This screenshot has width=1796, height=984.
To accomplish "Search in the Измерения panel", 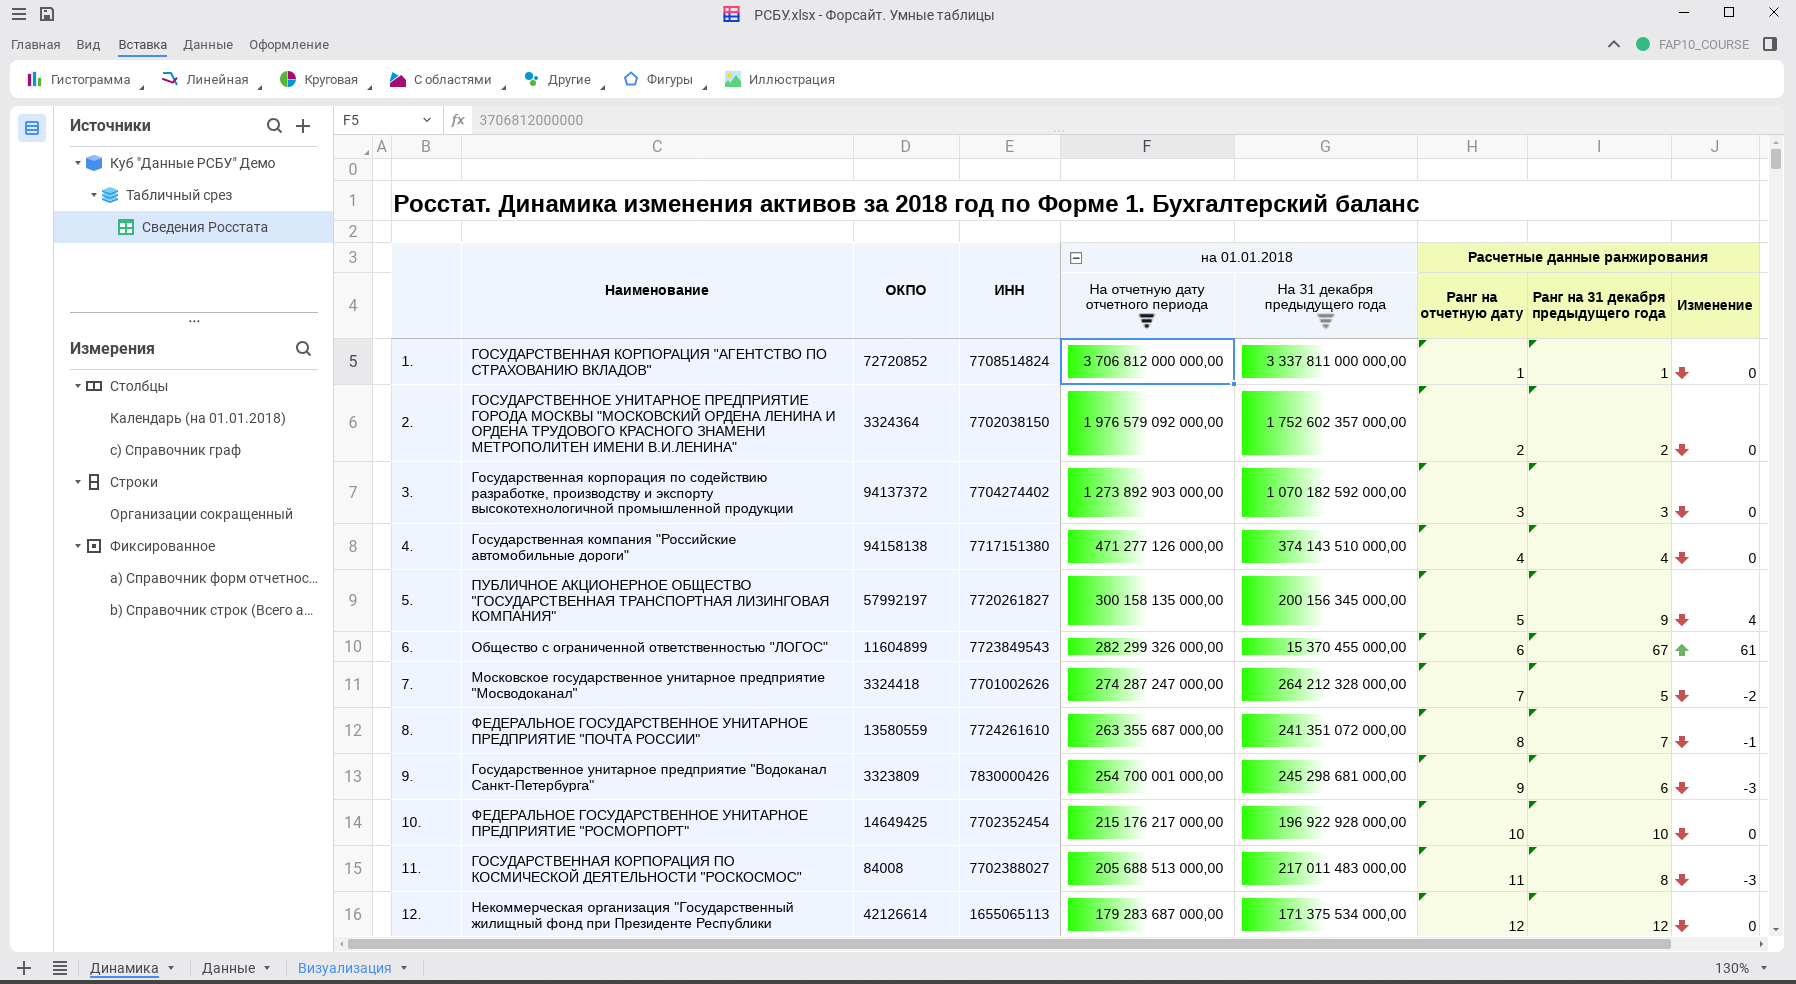I will click(303, 349).
